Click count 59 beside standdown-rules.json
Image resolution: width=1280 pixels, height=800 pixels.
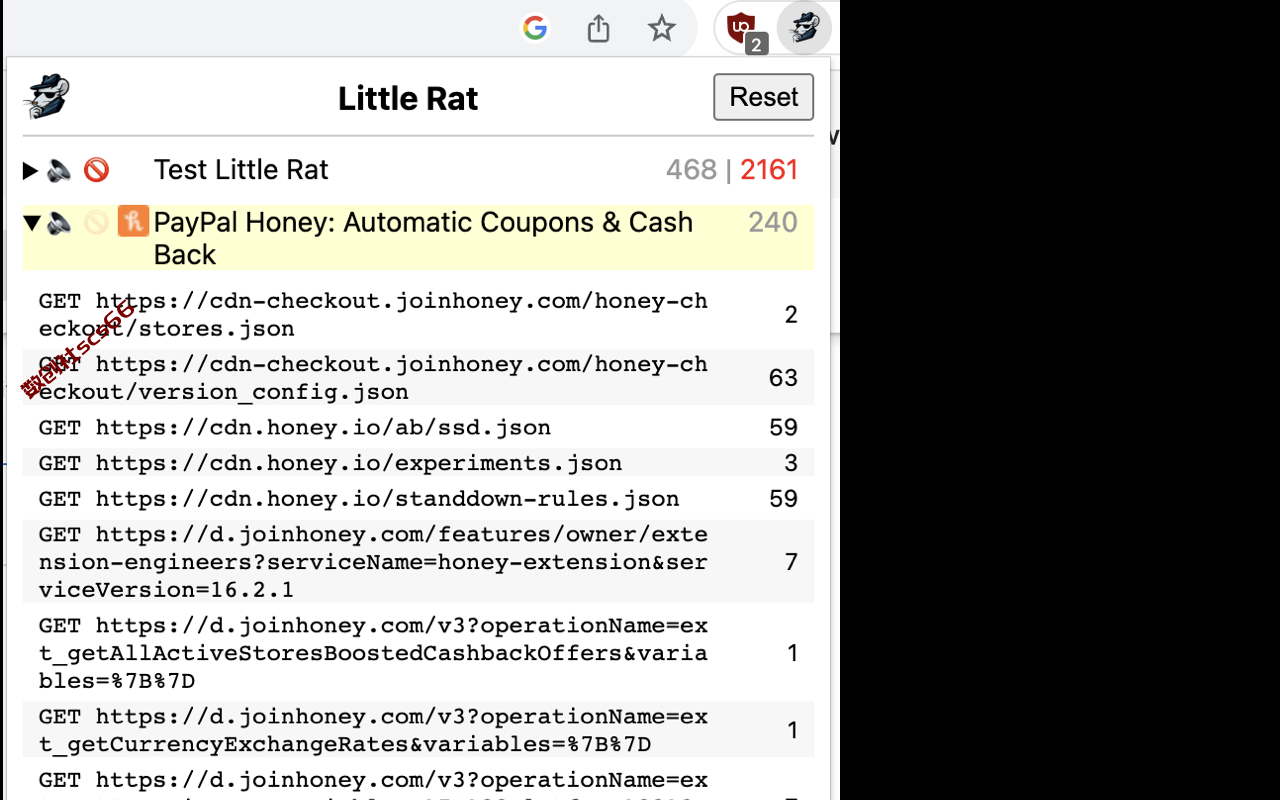click(783, 499)
